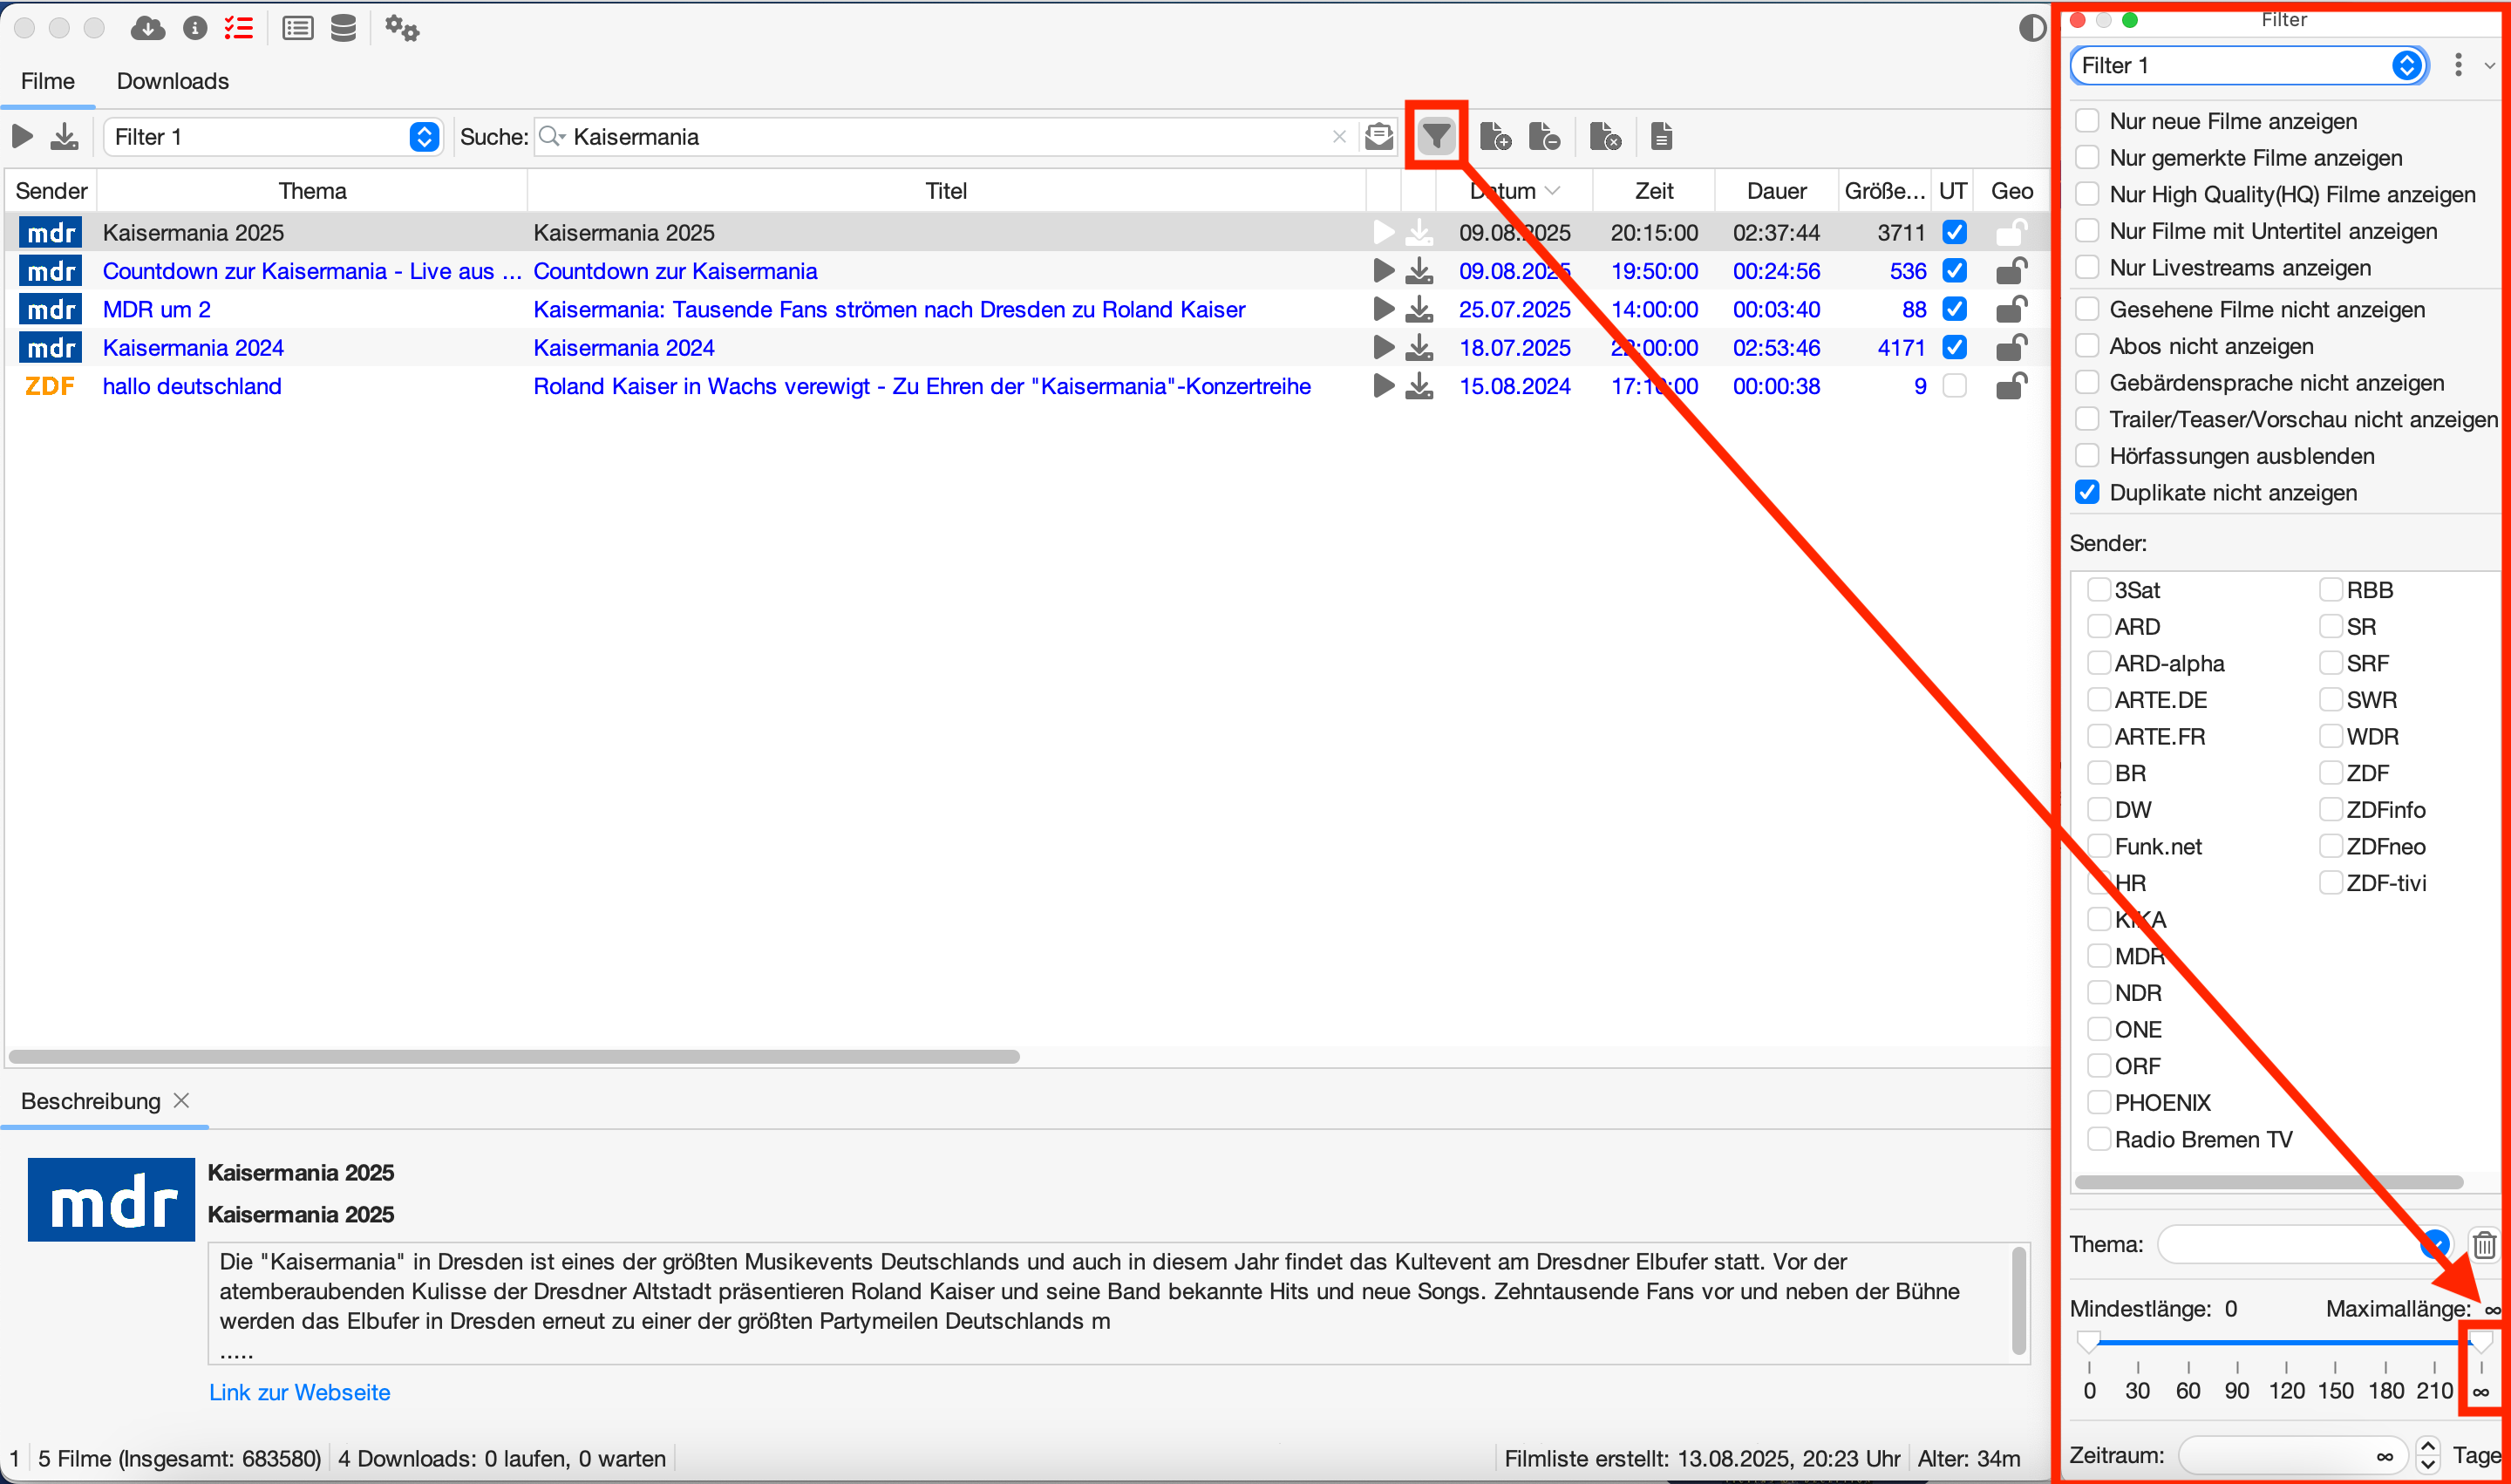The width and height of the screenshot is (2511, 1484).
Task: Enable Nur gemerkte Filme anzeigen
Action: (2087, 158)
